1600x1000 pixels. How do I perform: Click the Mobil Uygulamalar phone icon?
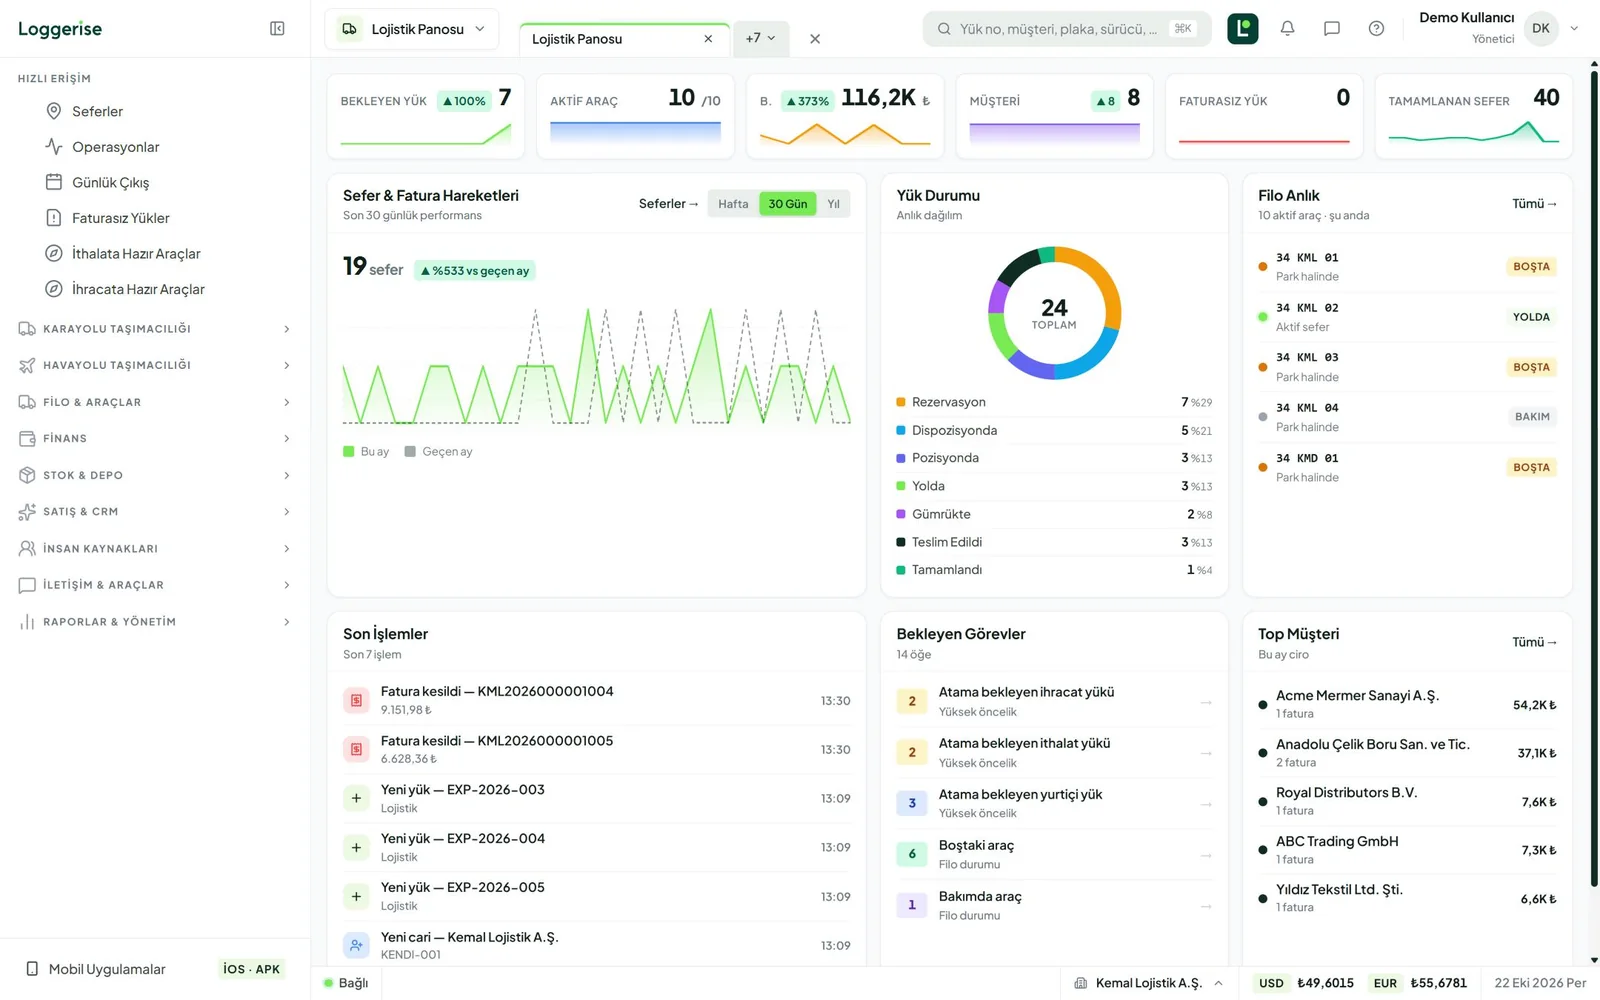click(32, 969)
